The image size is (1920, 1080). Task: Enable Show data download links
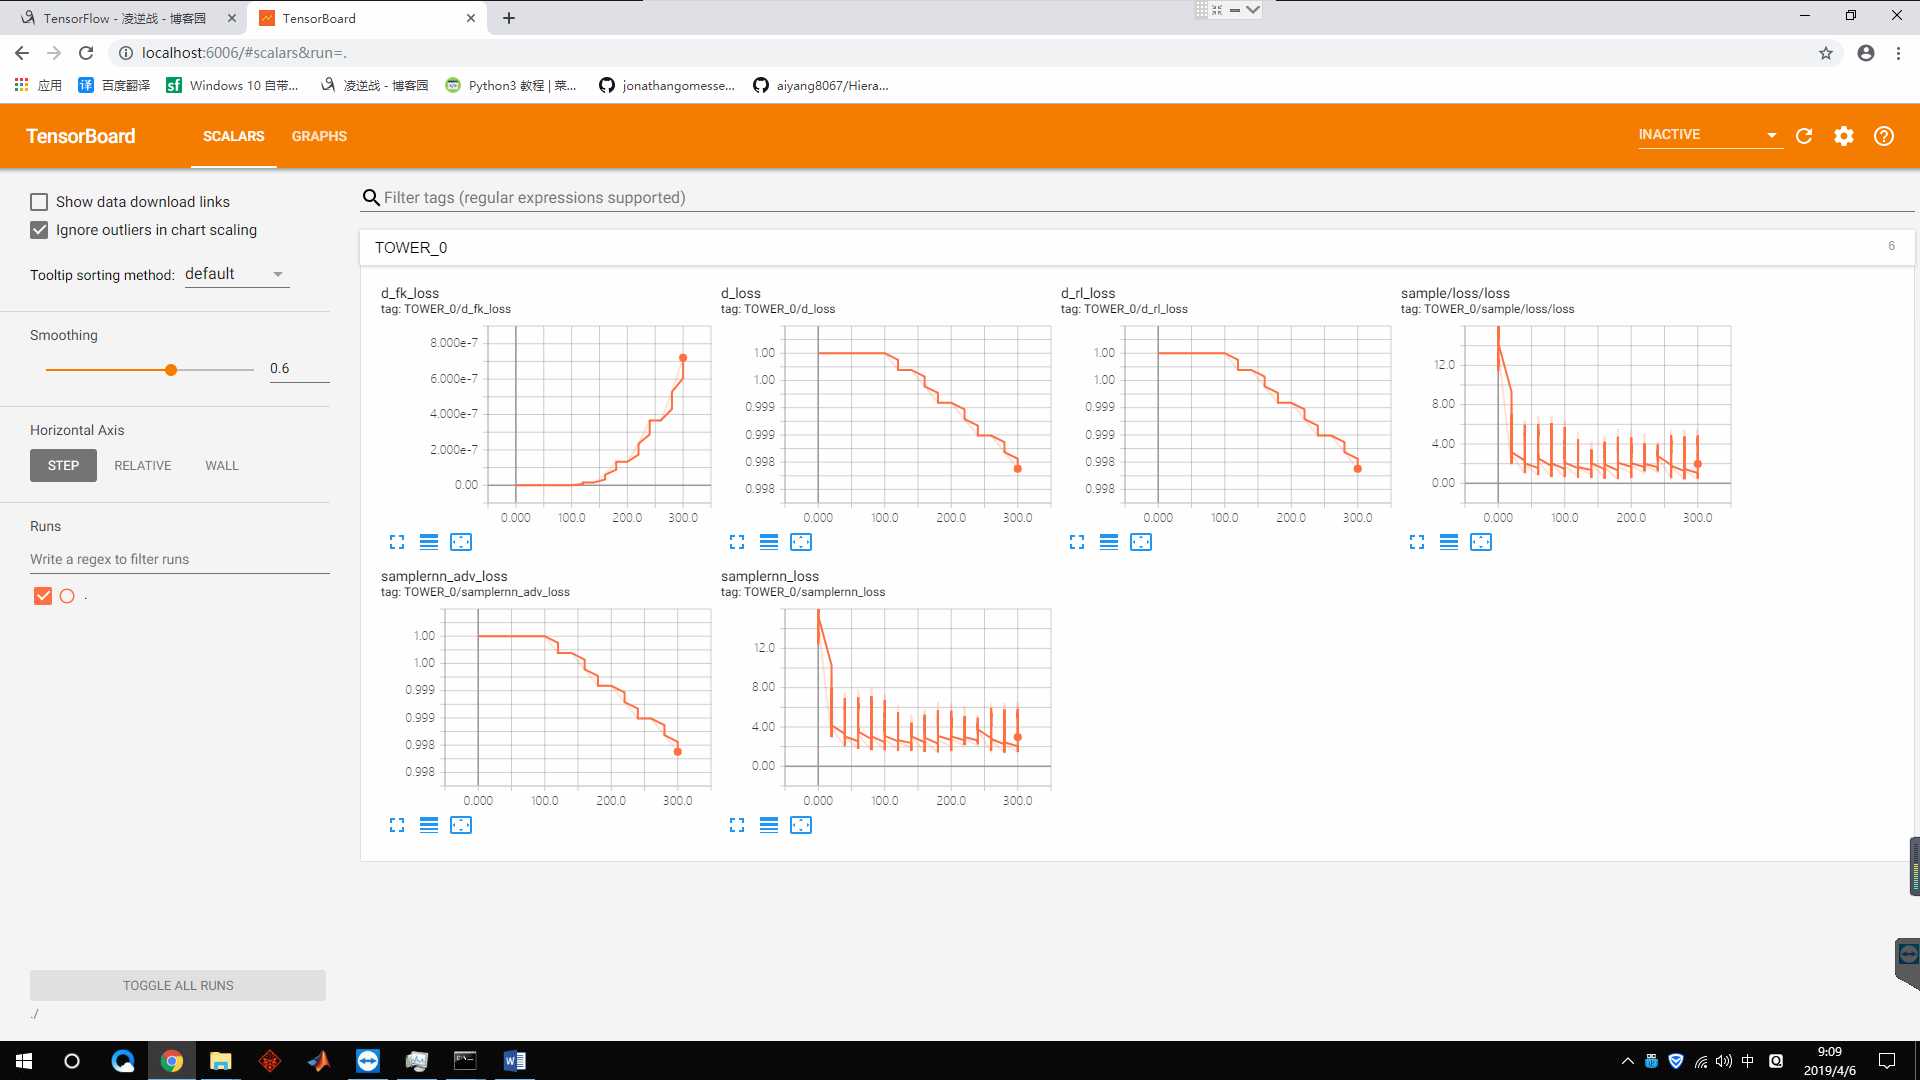tap(39, 202)
